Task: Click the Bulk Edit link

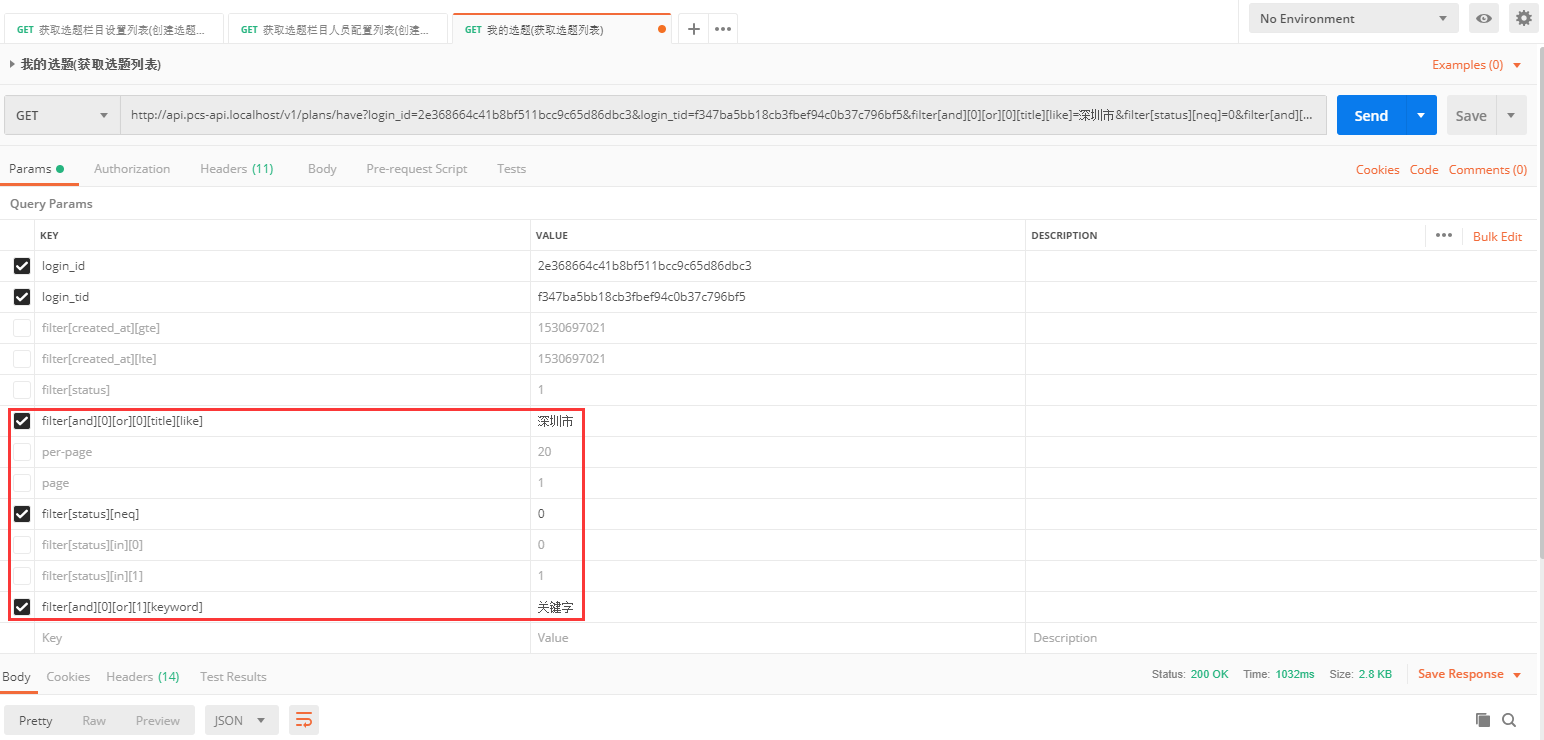Action: 1497,236
